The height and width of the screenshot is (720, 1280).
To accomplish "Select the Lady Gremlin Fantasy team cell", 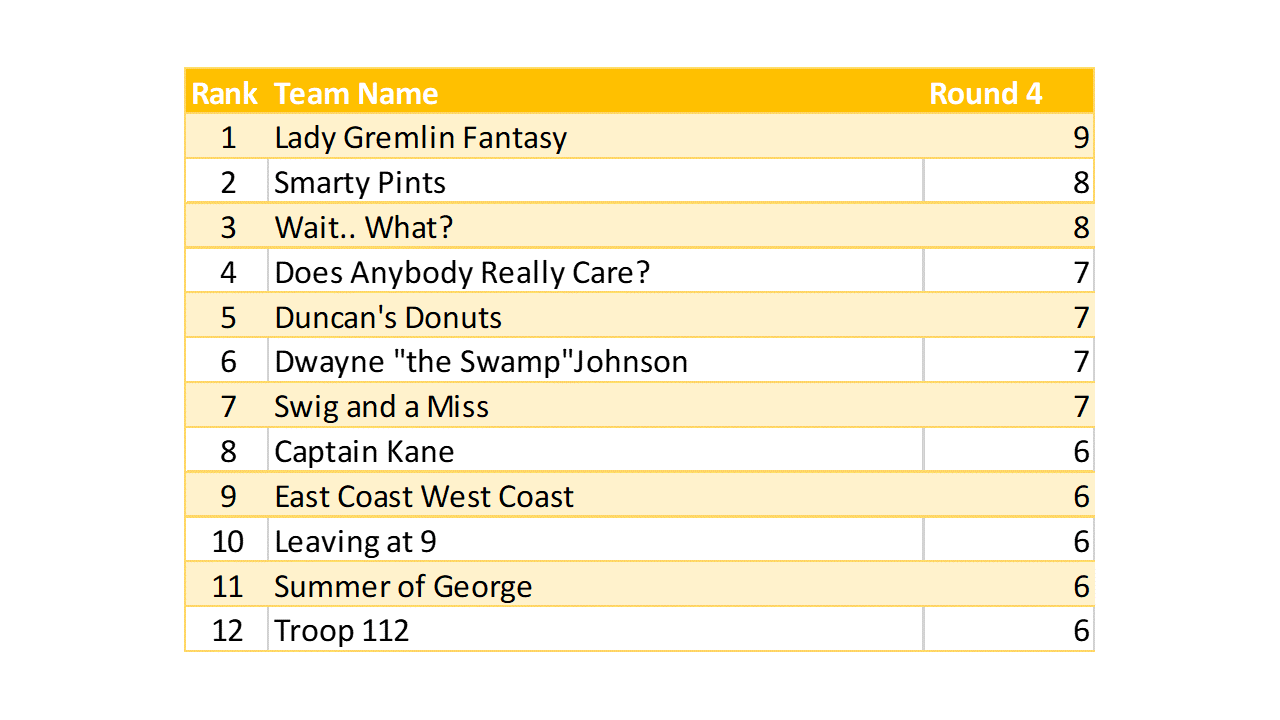I will (420, 137).
